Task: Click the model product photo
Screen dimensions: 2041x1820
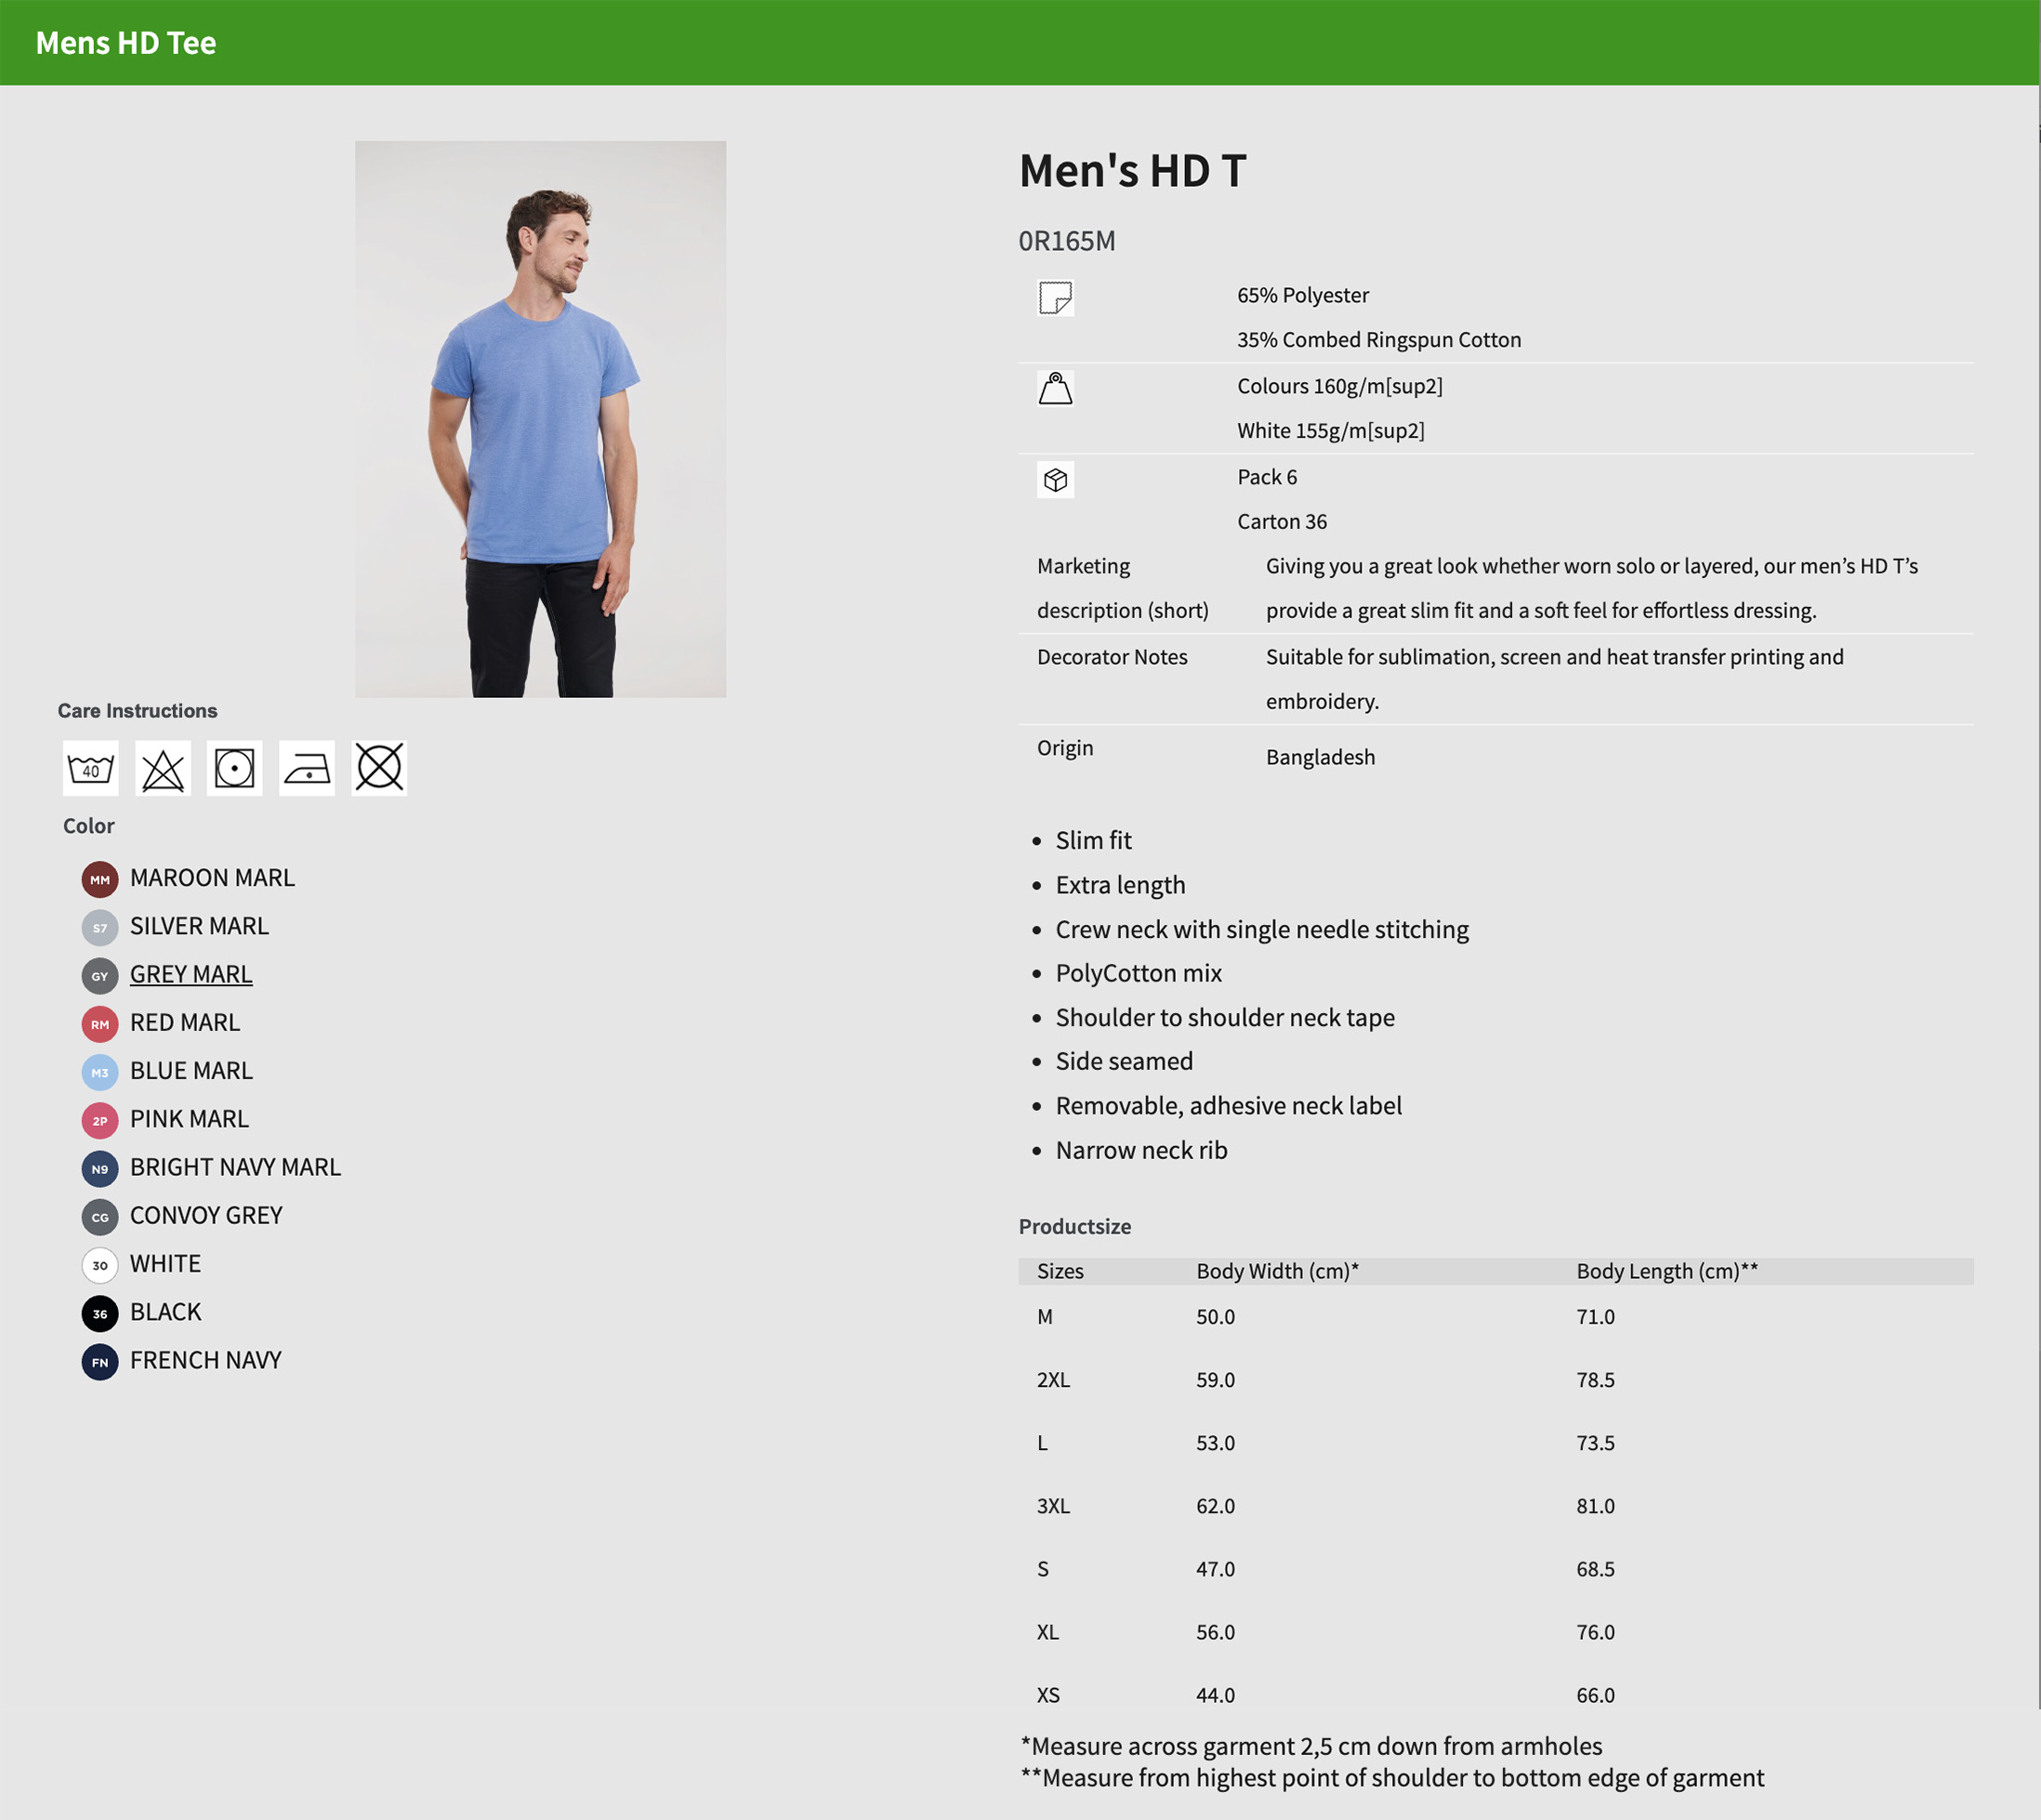Action: pyautogui.click(x=540, y=419)
